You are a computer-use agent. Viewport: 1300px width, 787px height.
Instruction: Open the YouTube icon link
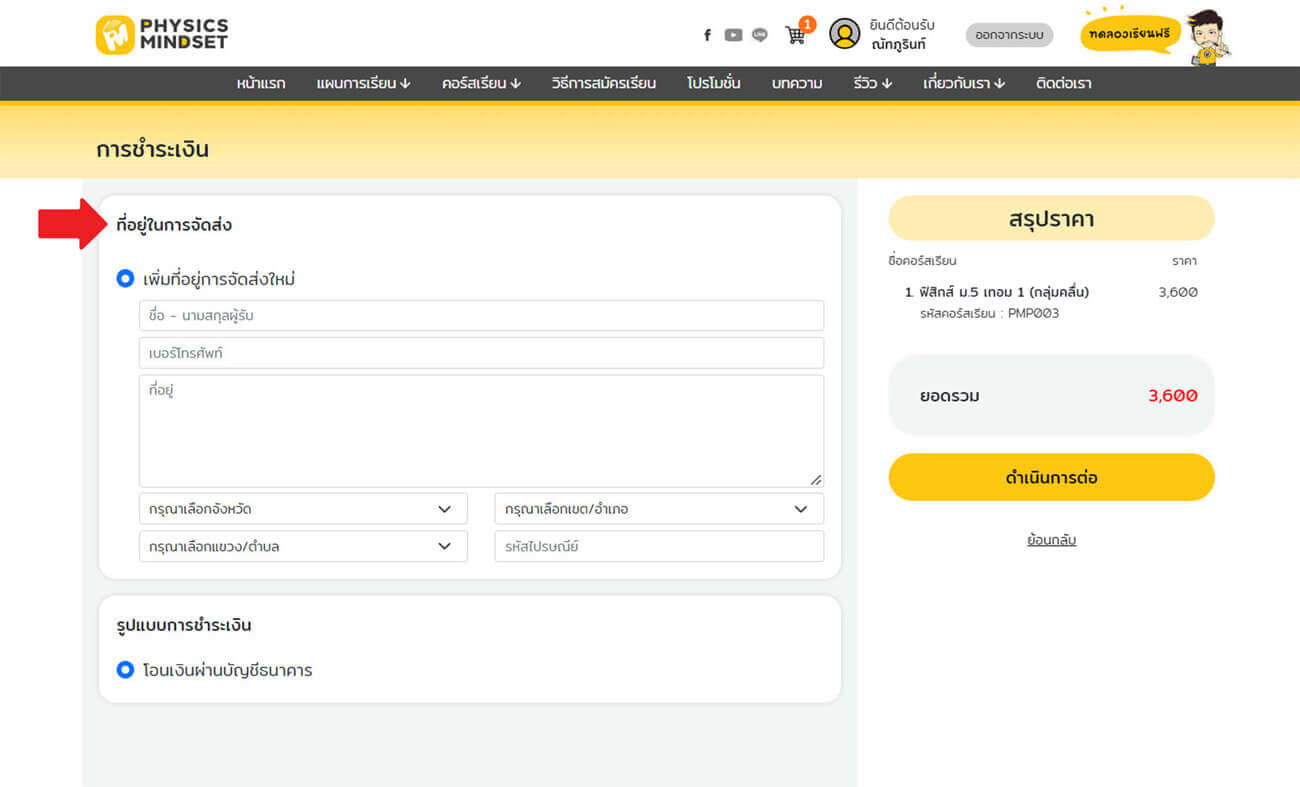pyautogui.click(x=733, y=35)
